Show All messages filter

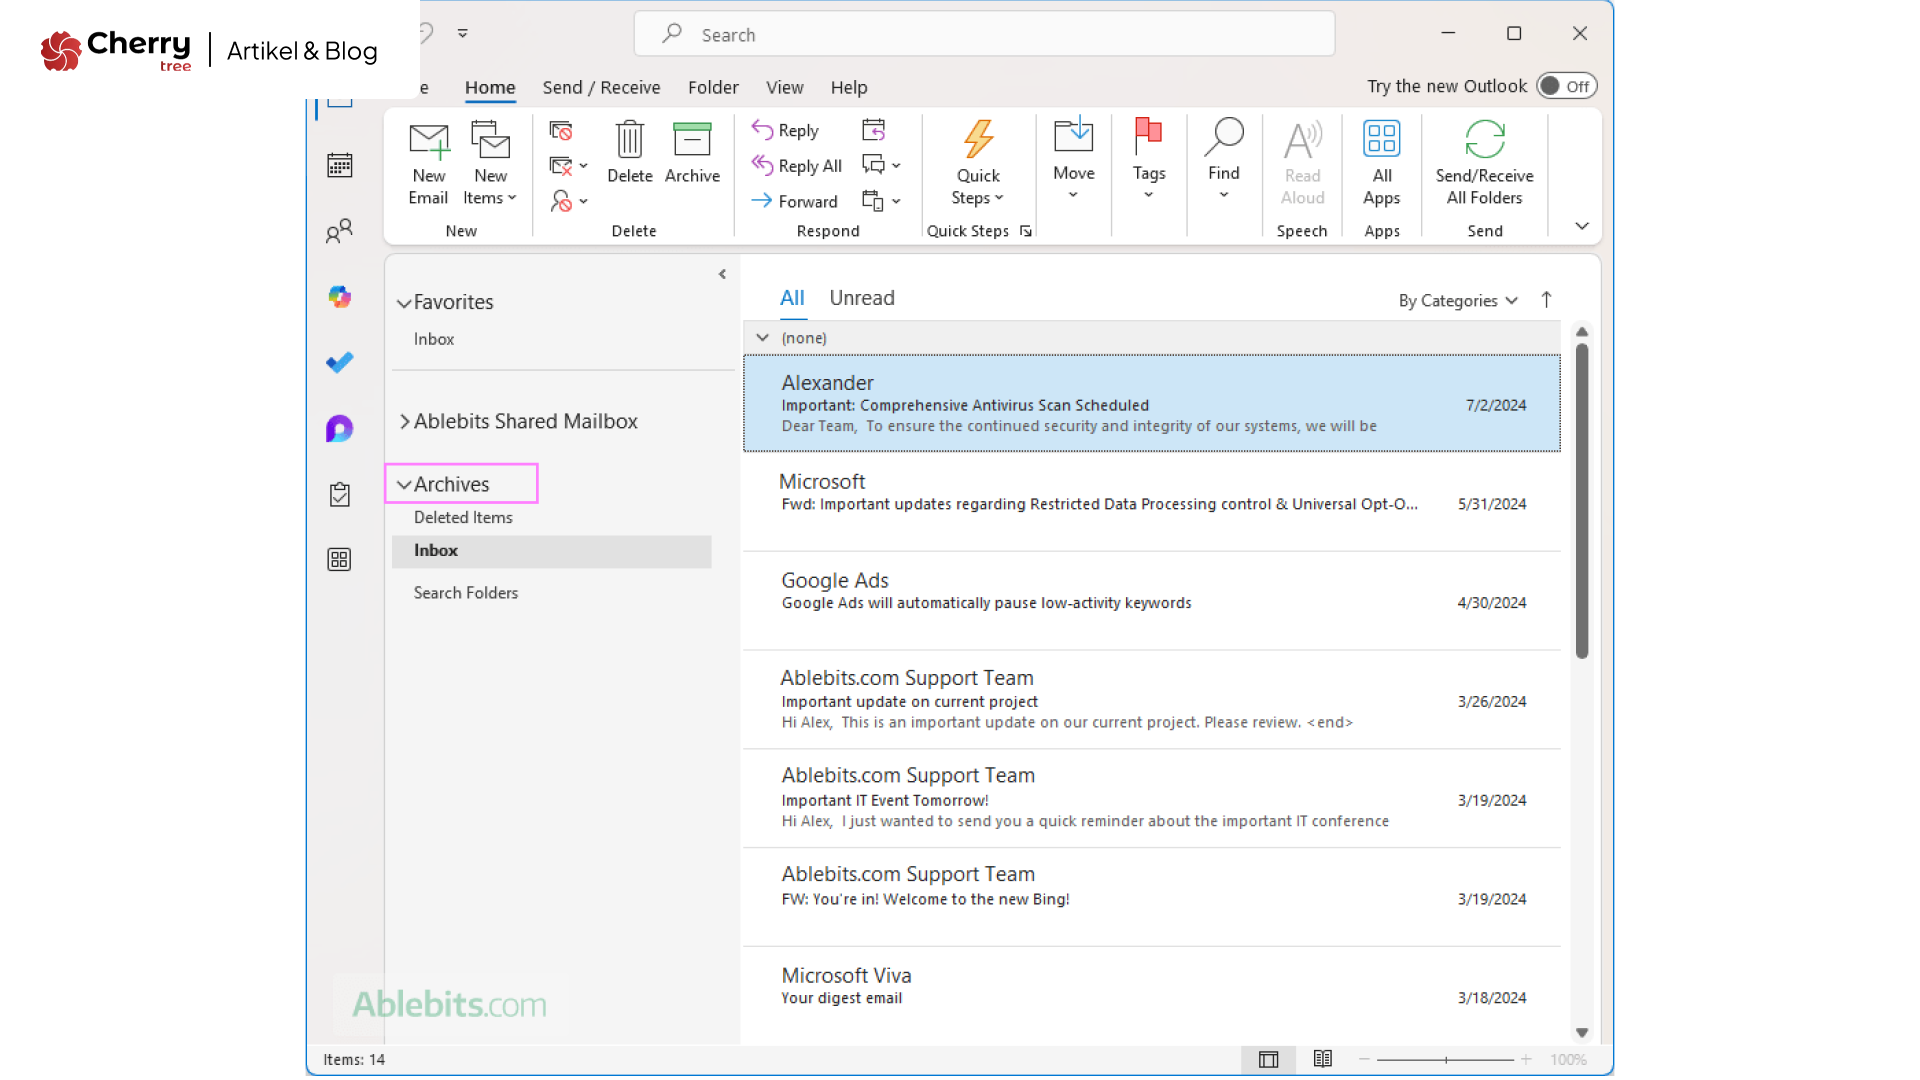tap(792, 298)
